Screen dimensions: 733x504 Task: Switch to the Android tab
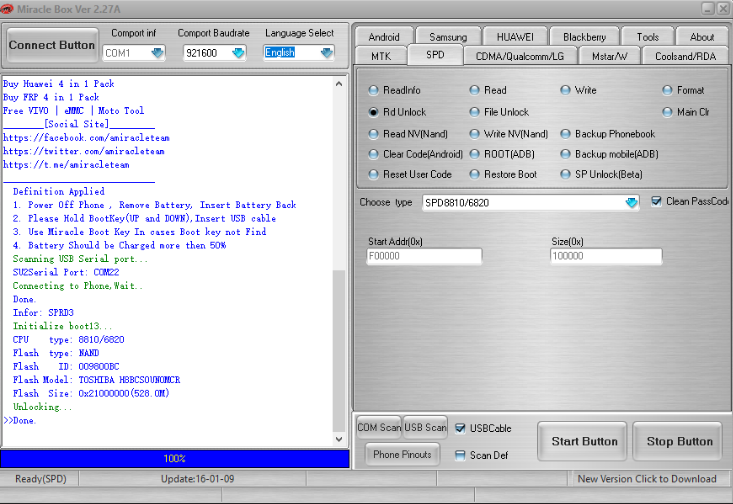(384, 37)
